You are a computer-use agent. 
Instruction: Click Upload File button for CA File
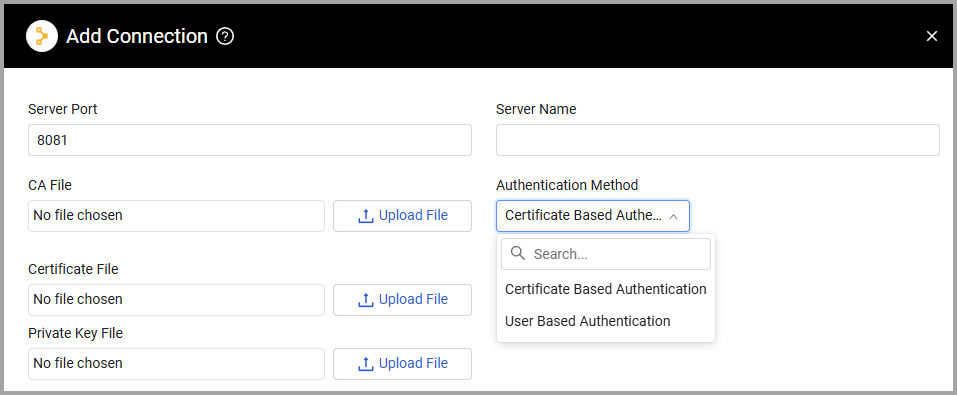402,216
